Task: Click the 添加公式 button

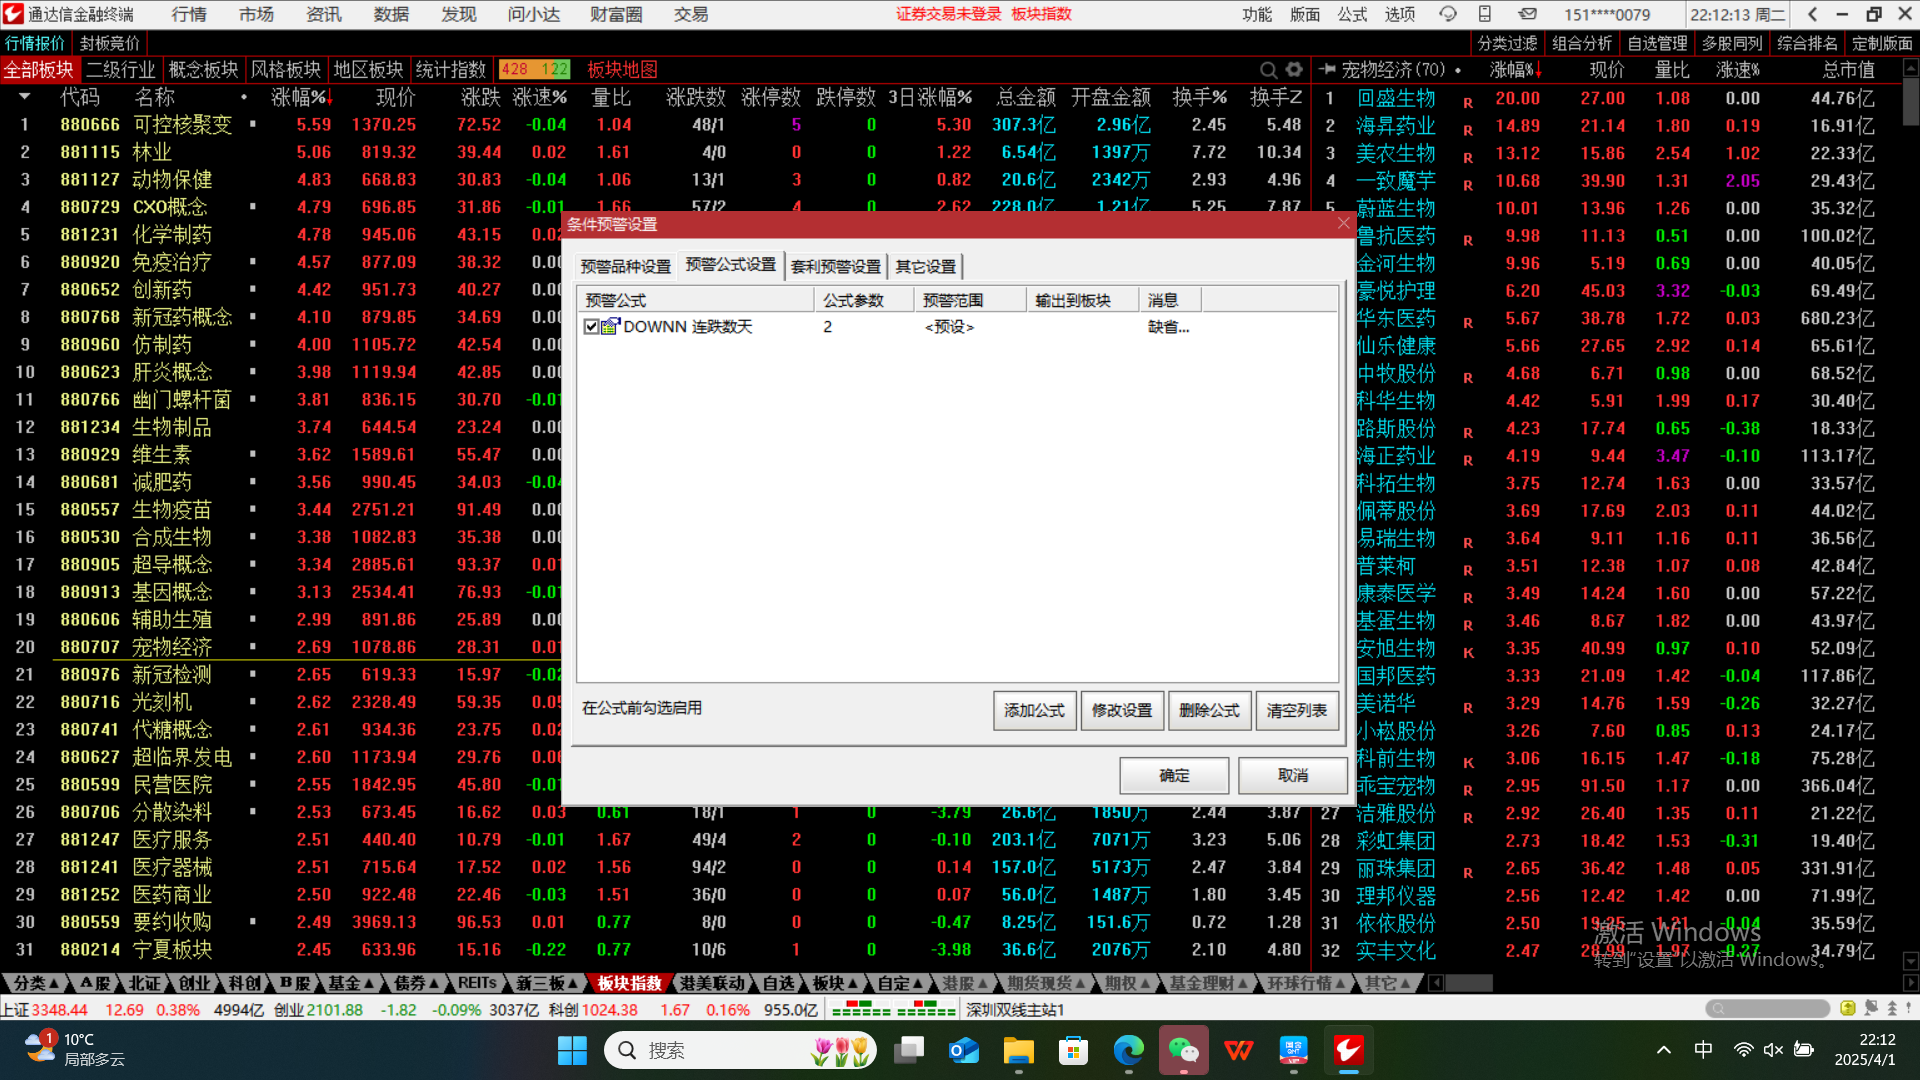Action: point(1034,710)
